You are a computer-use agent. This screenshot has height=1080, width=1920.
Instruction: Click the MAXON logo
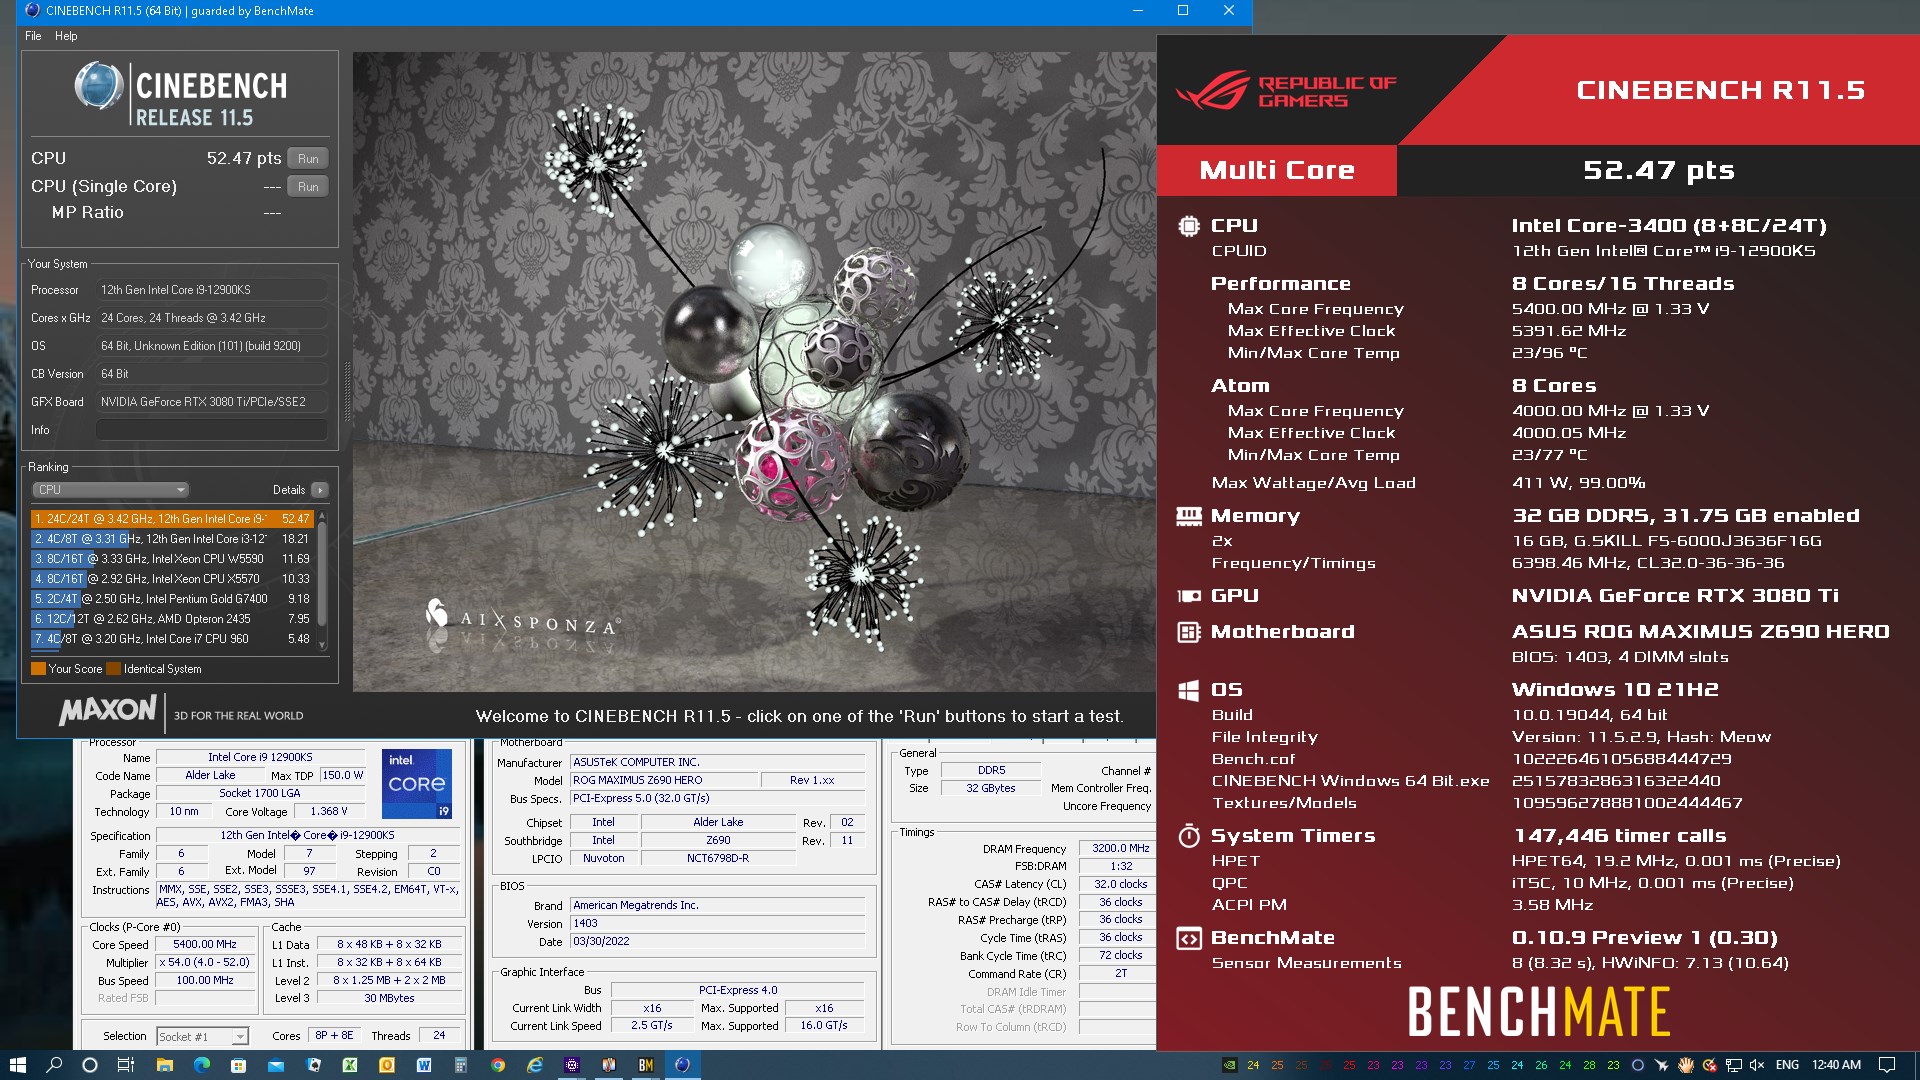[x=108, y=711]
